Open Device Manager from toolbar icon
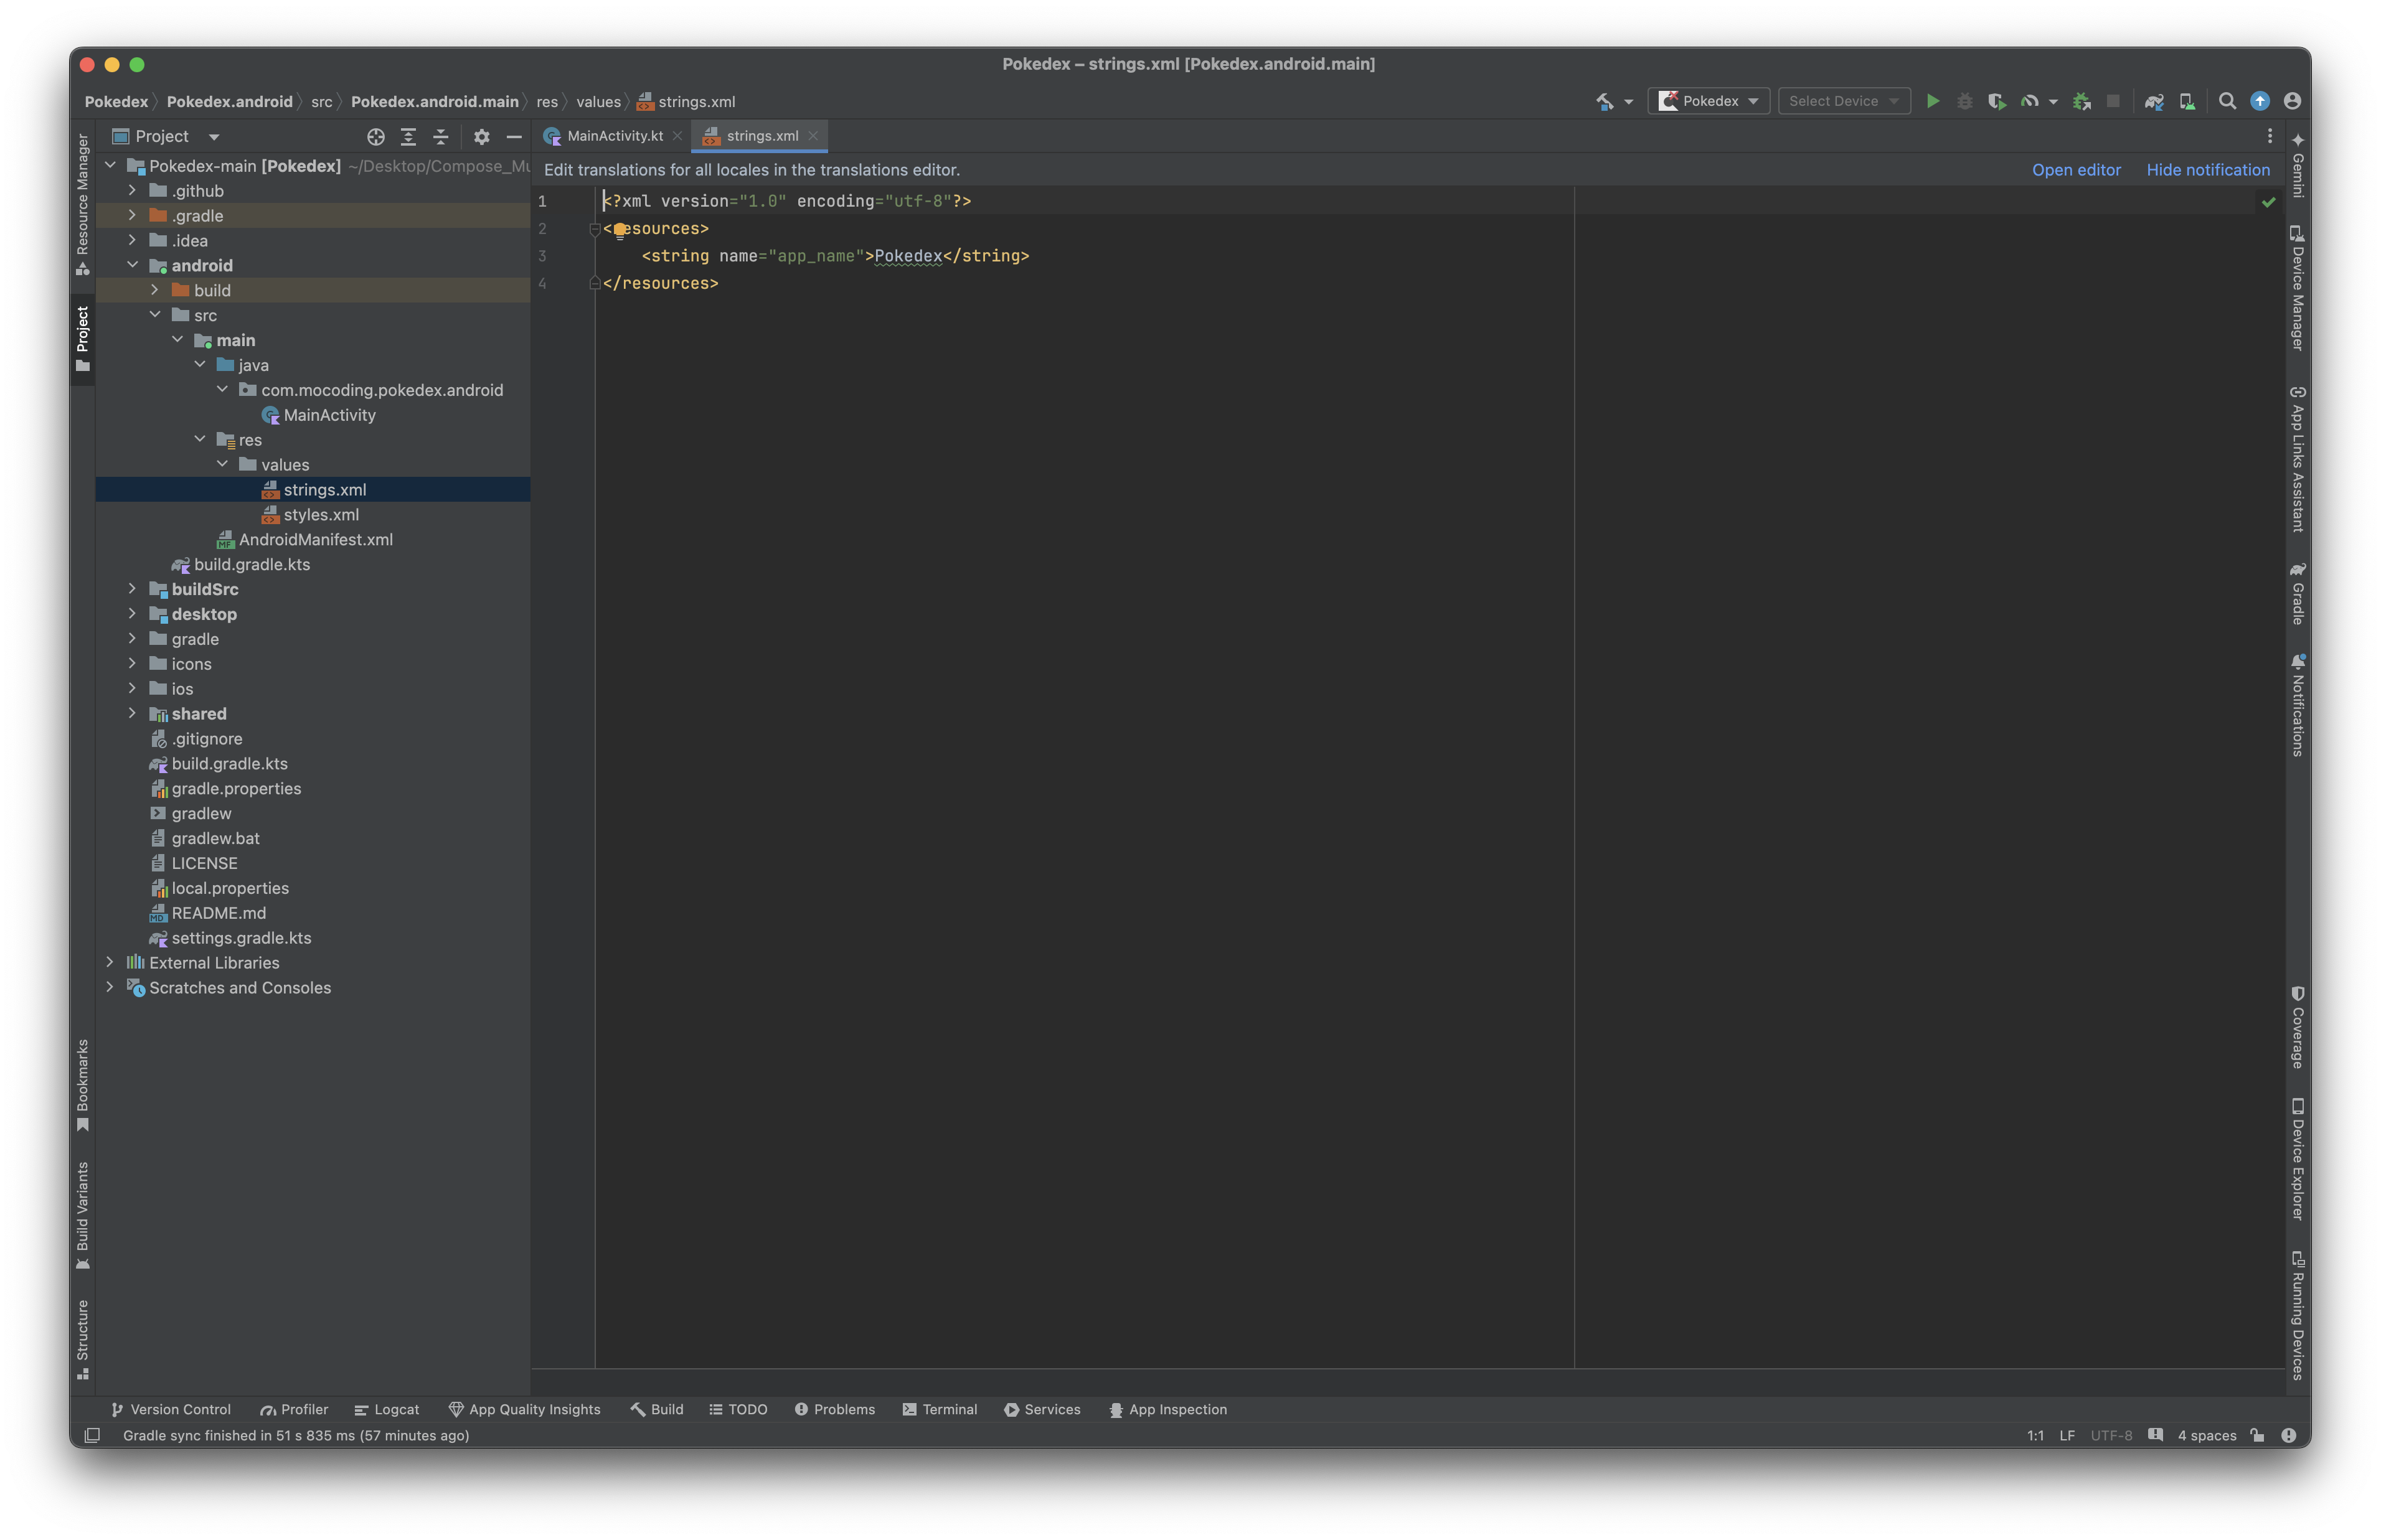Screen dimensions: 2381x1540 click(x=2187, y=101)
